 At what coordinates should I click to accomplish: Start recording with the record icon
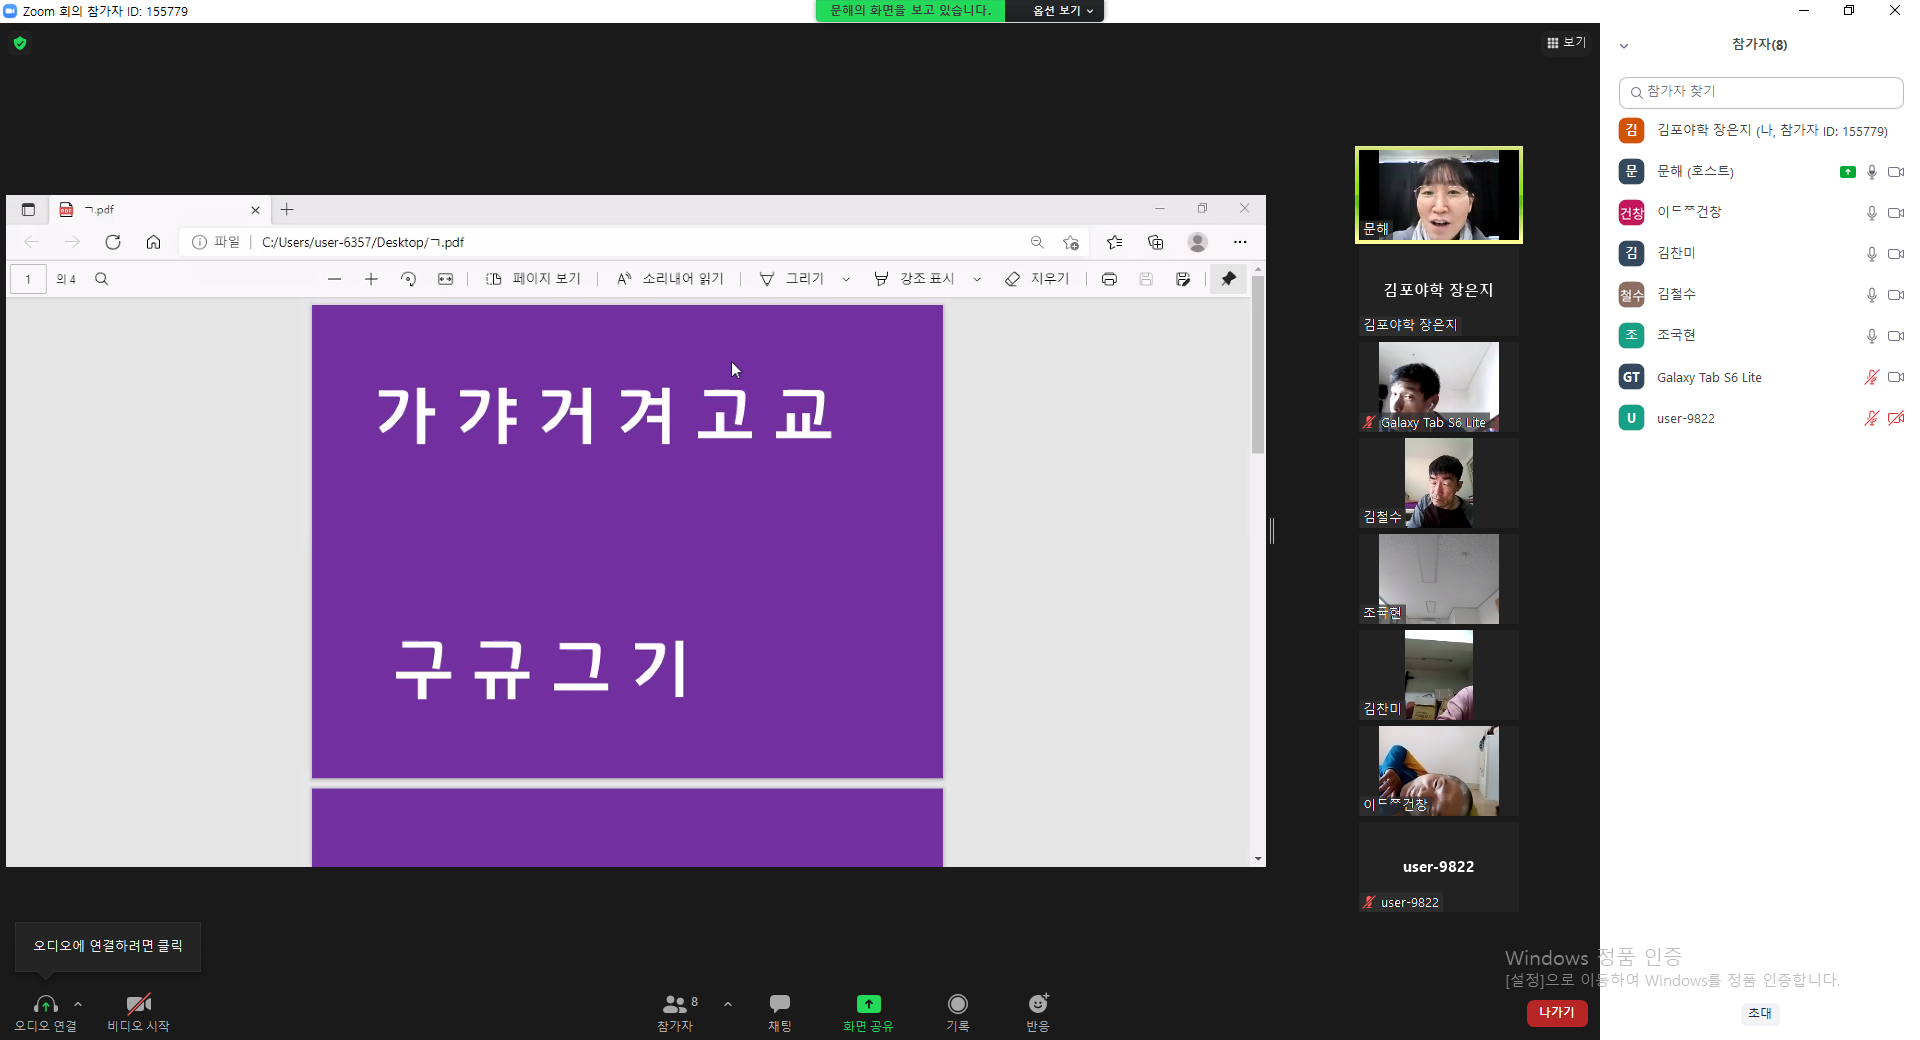pyautogui.click(x=958, y=1003)
